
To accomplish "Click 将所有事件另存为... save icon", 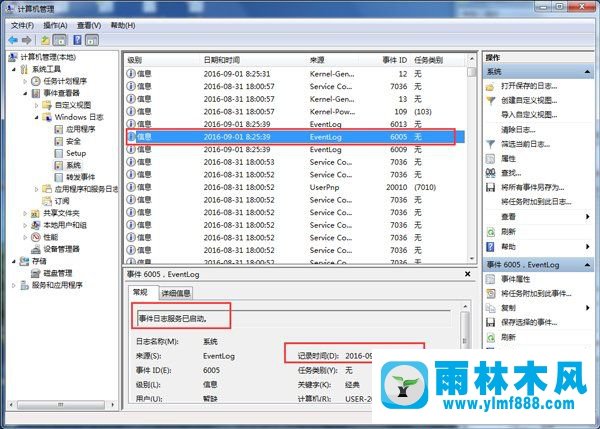I will (x=491, y=188).
